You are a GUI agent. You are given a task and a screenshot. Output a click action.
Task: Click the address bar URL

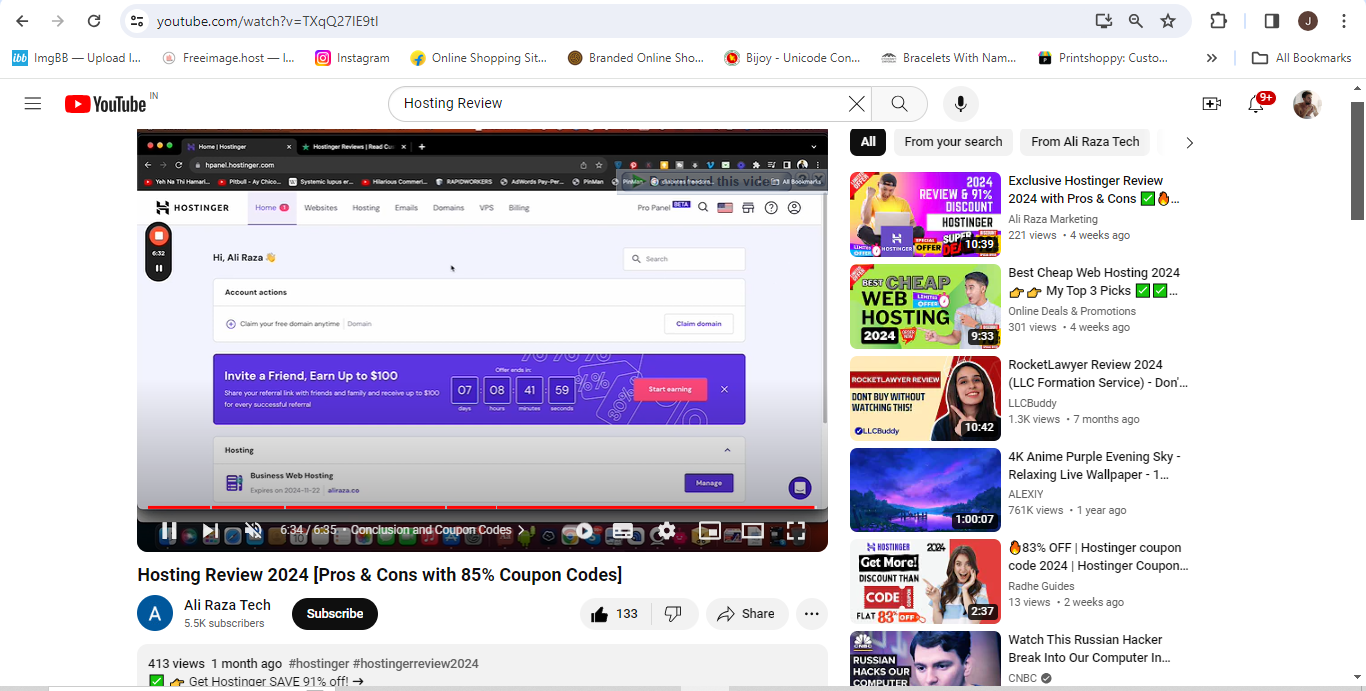[267, 21]
